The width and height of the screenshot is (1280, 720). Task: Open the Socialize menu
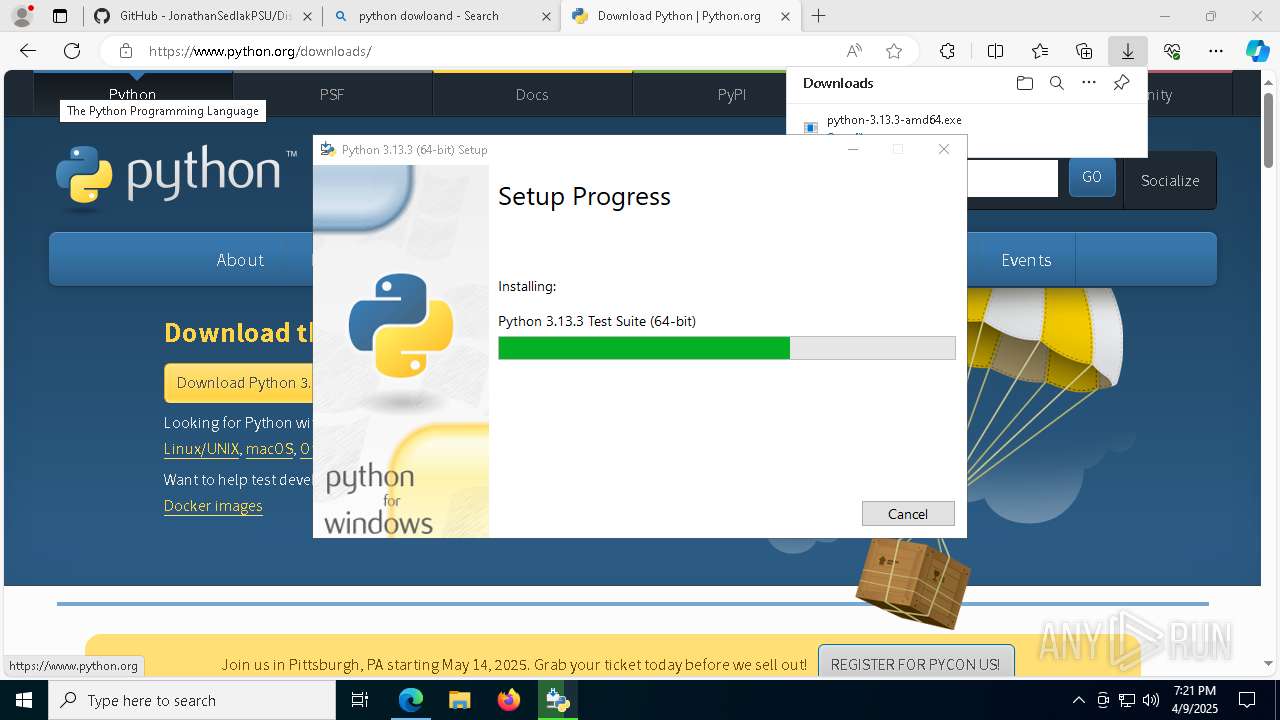click(1170, 180)
